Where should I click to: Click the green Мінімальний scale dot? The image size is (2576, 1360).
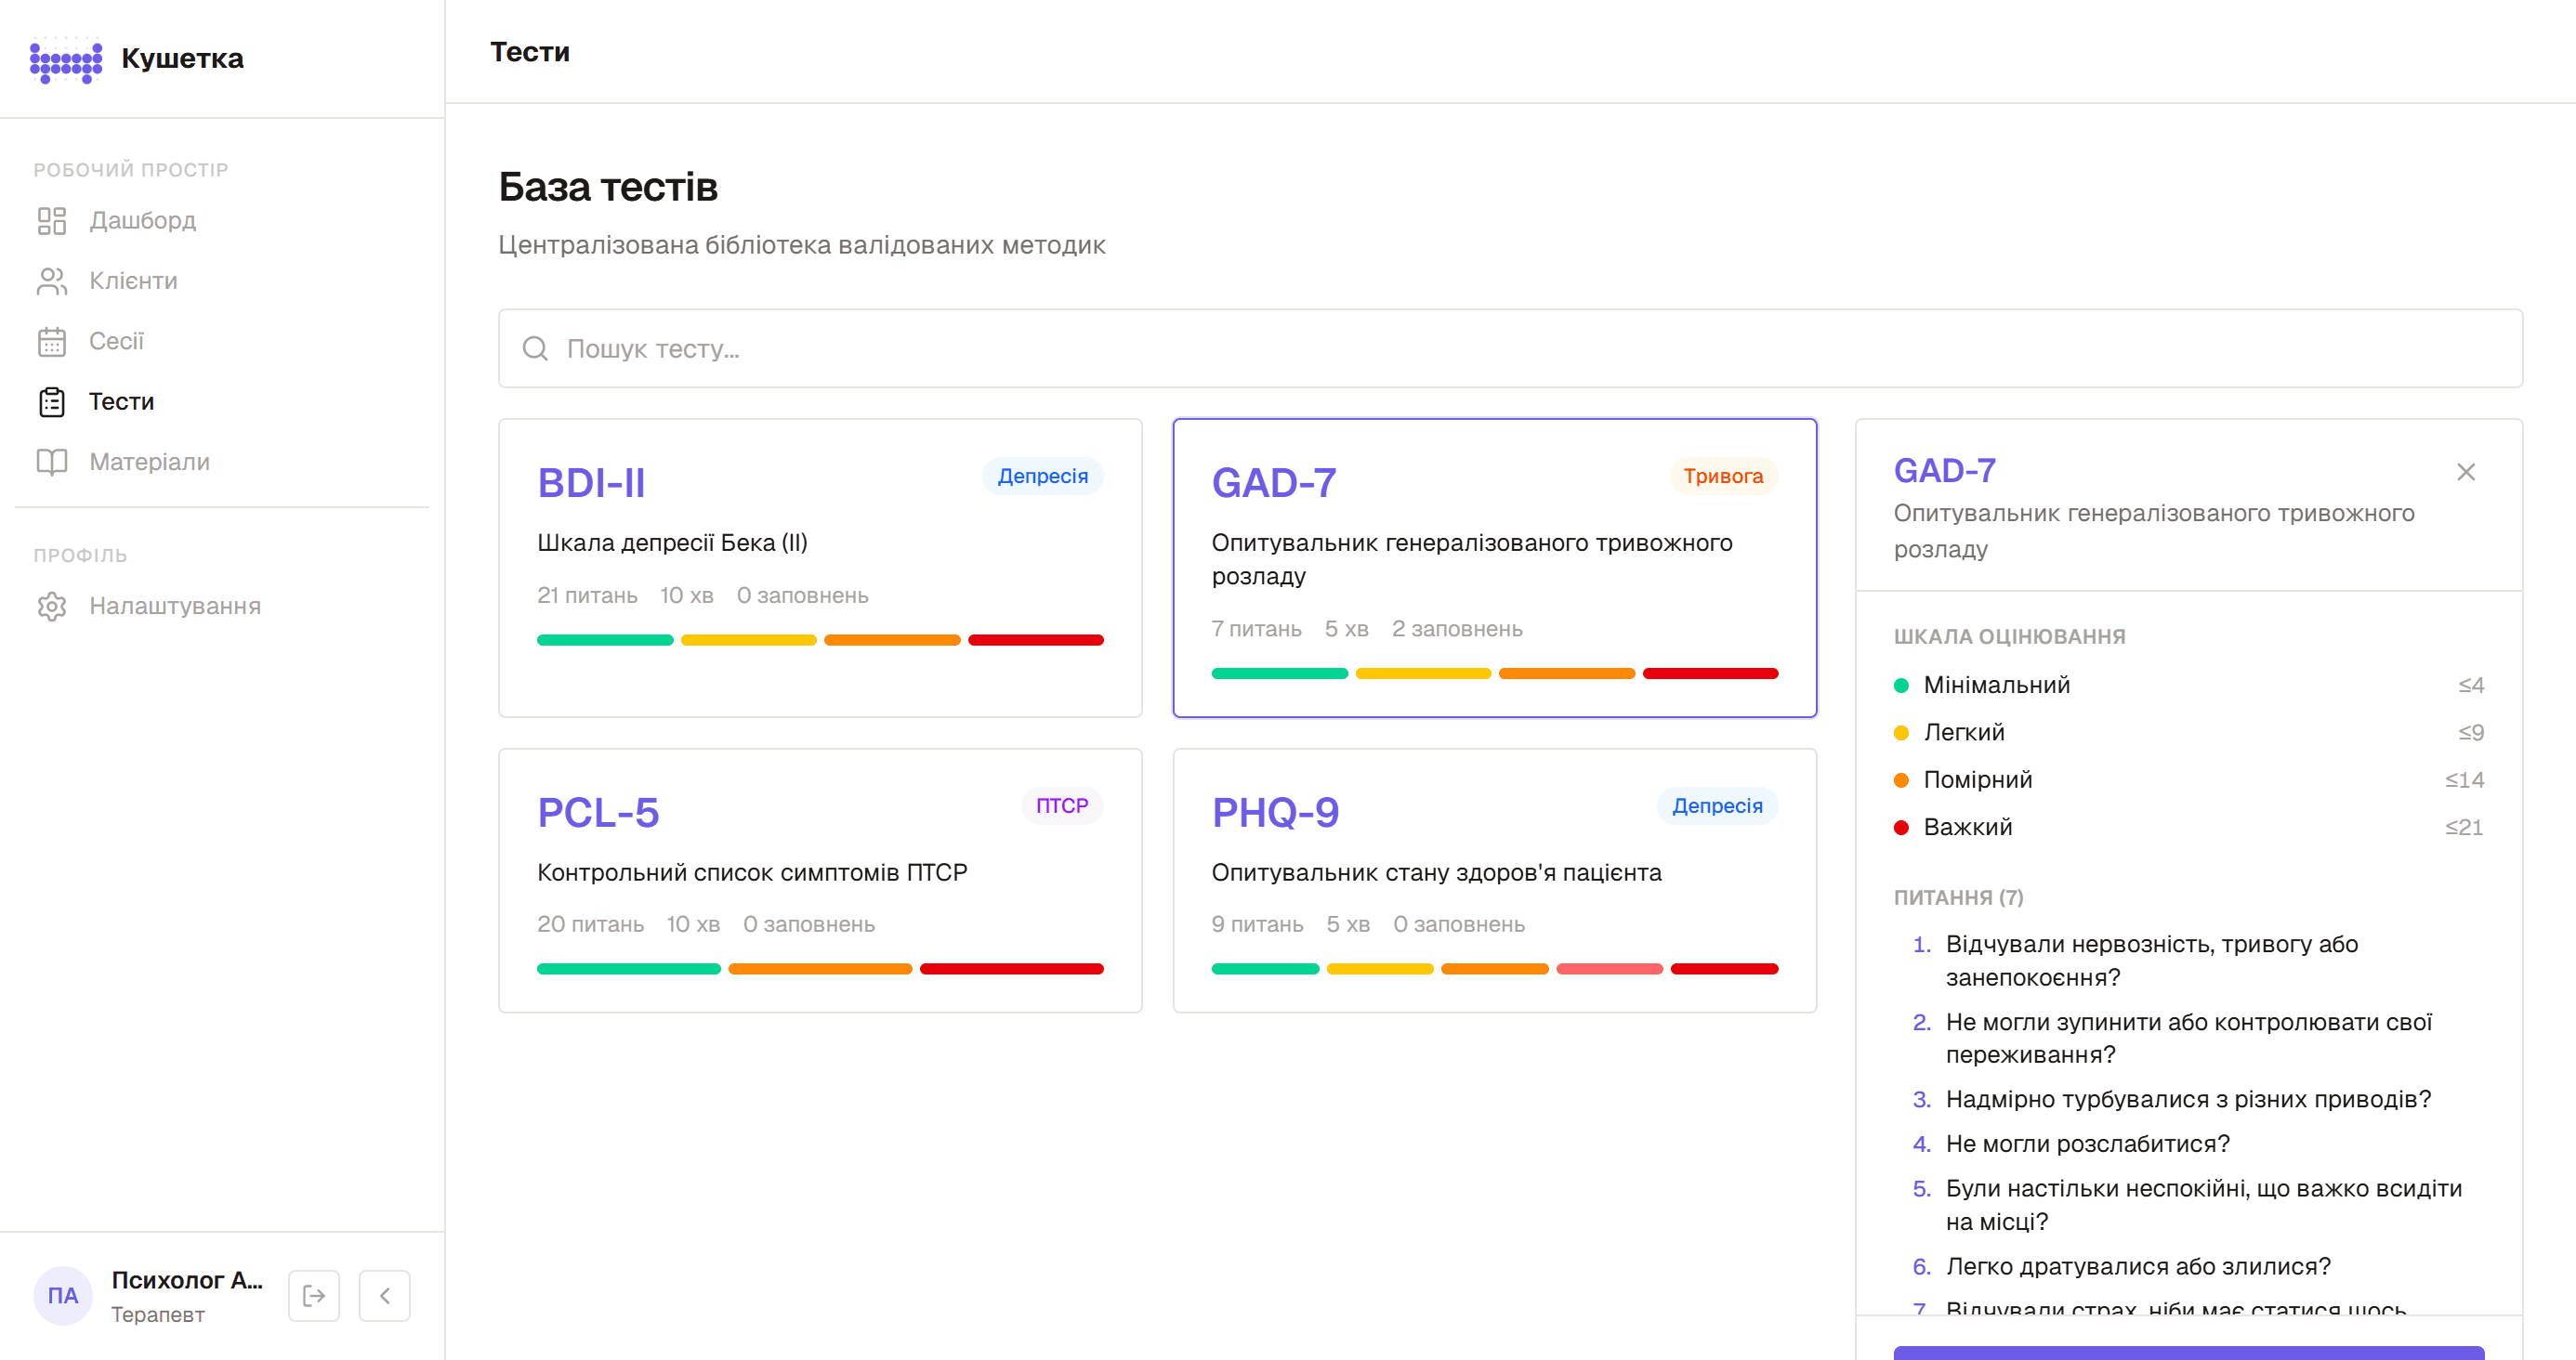(x=1901, y=685)
